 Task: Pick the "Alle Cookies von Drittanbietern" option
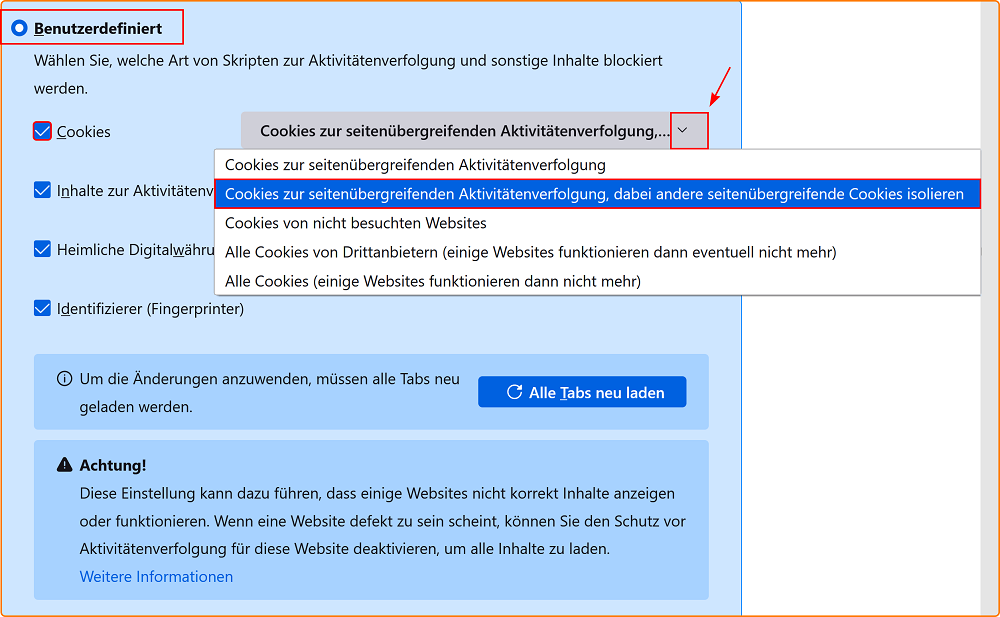[510, 251]
